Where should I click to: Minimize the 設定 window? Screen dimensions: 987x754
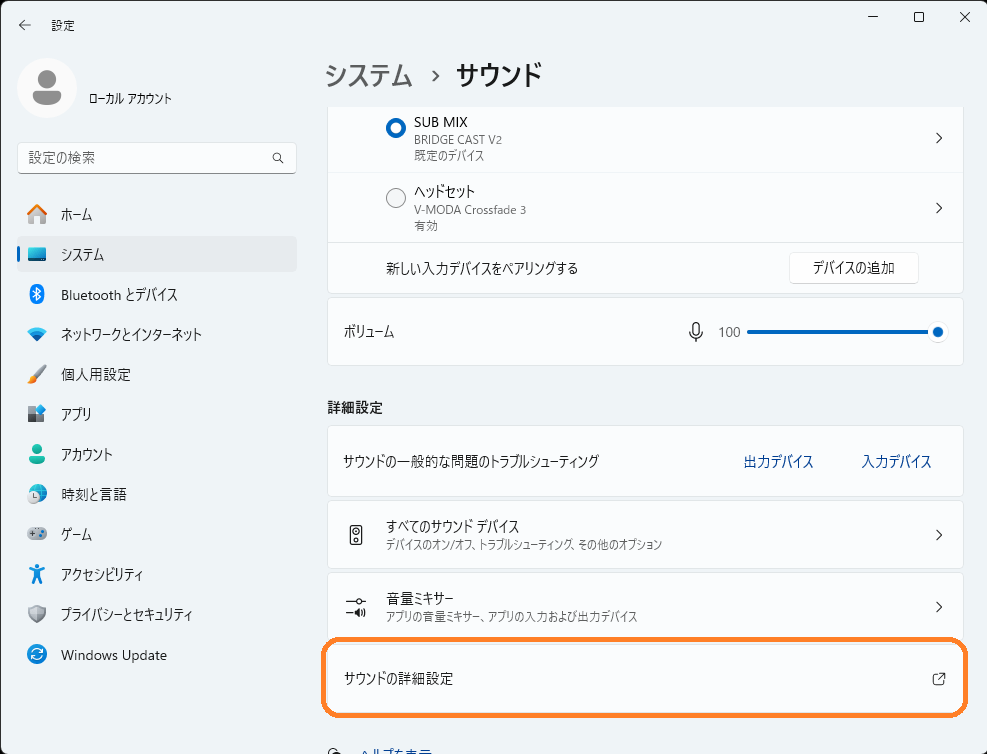click(x=872, y=17)
